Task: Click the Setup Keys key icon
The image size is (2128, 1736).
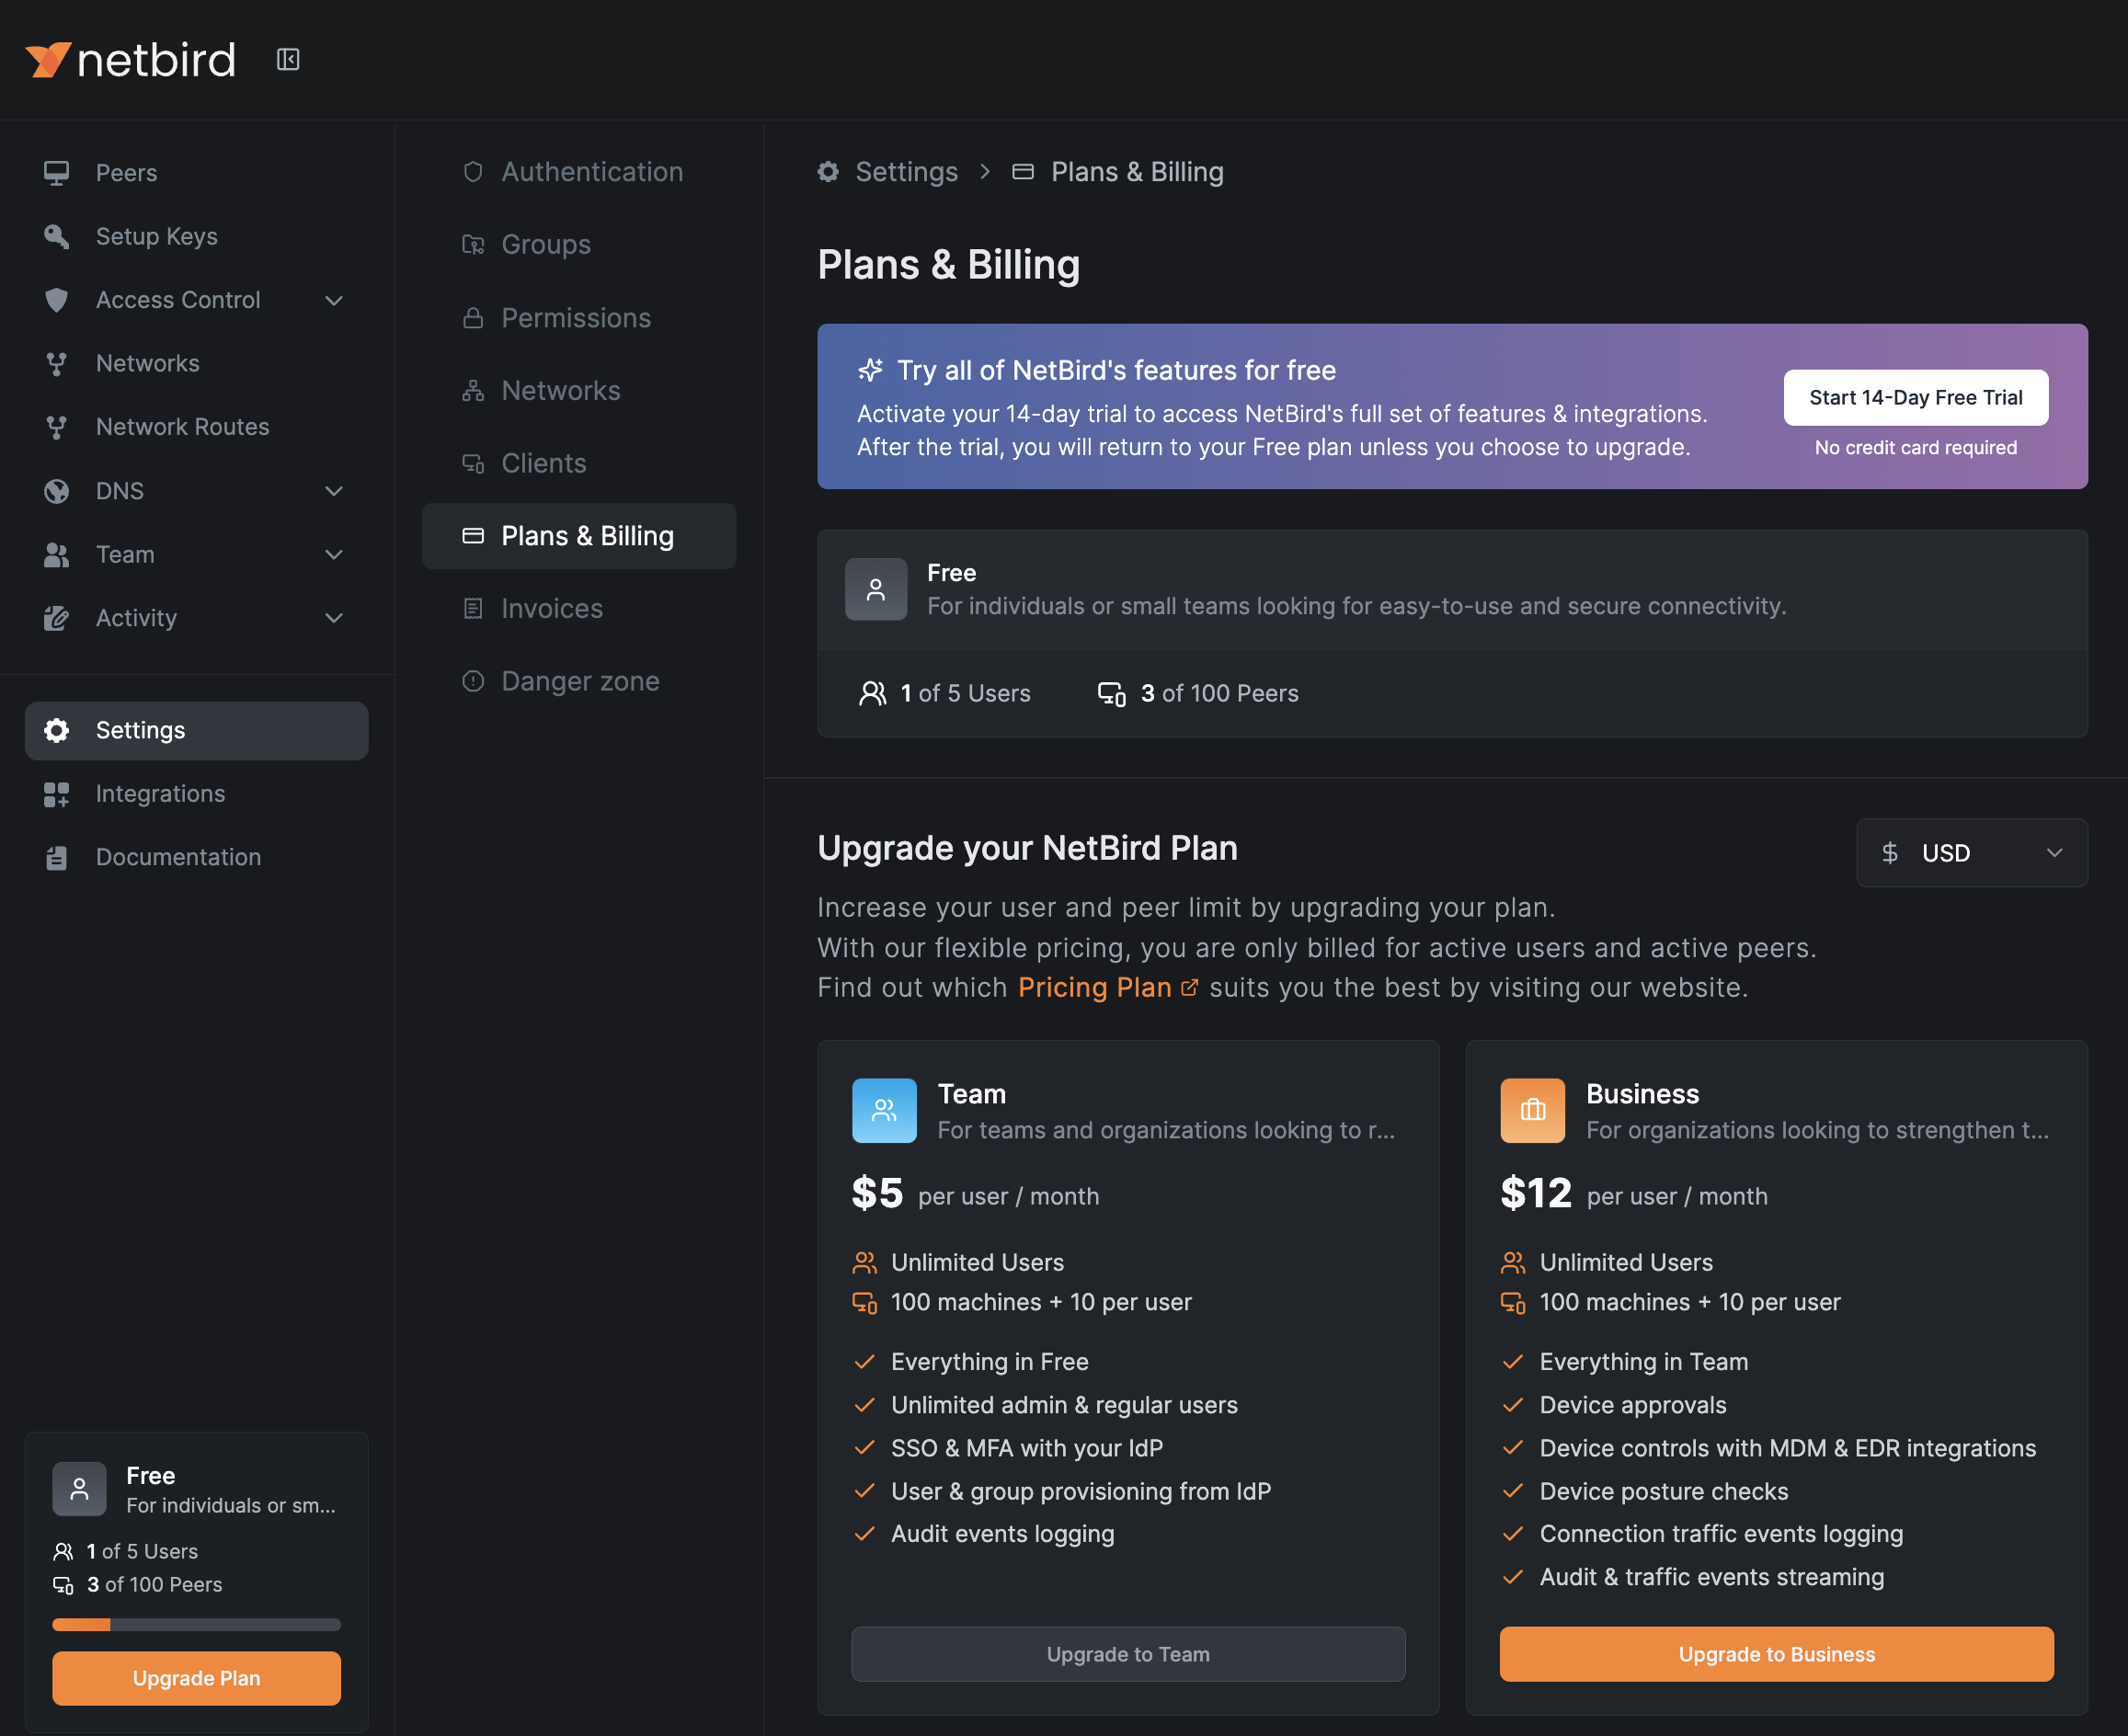Action: point(57,237)
